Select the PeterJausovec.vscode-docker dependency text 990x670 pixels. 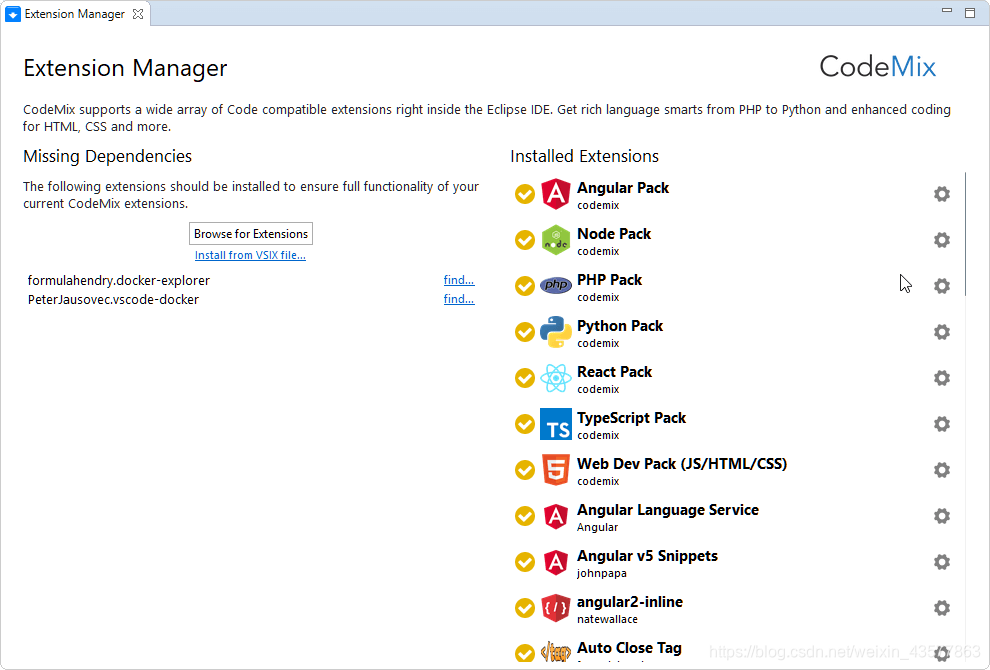(x=113, y=299)
